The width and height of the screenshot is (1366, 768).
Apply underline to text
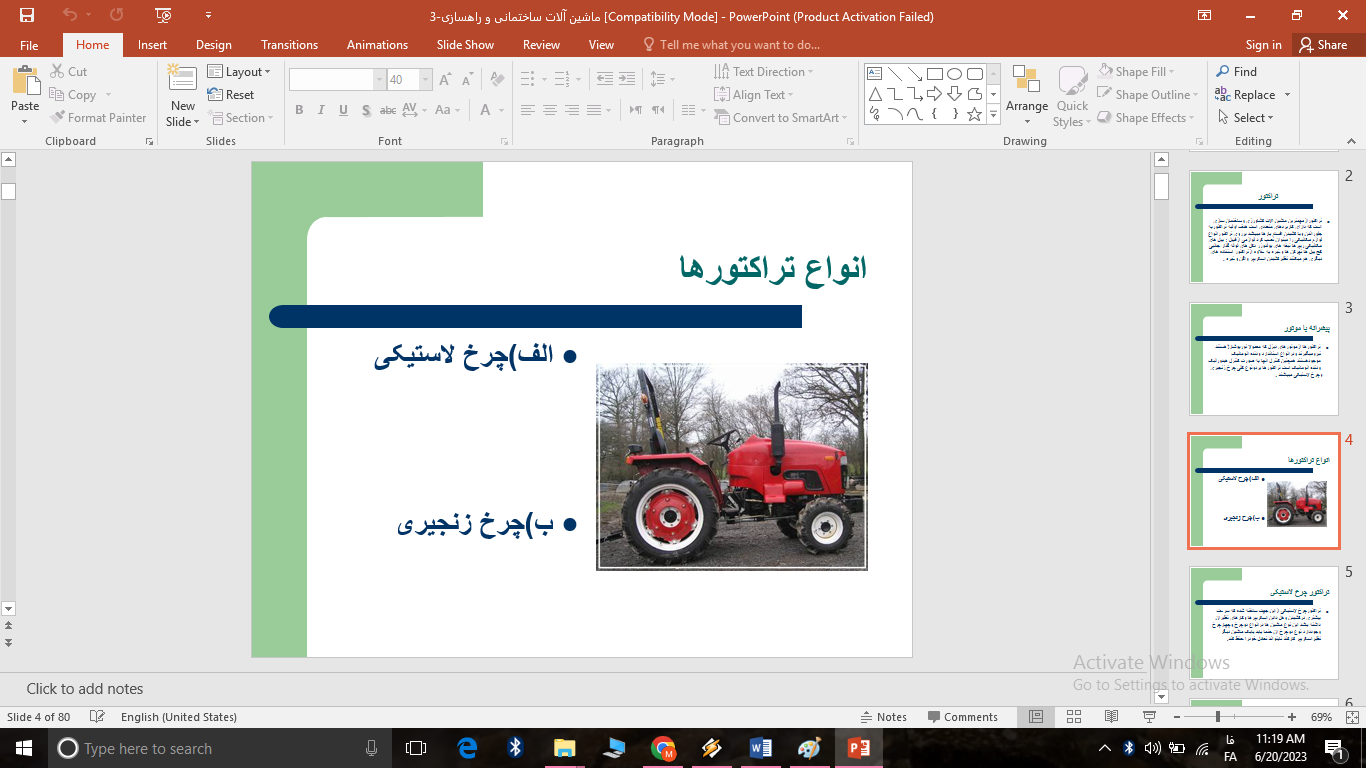pos(343,110)
